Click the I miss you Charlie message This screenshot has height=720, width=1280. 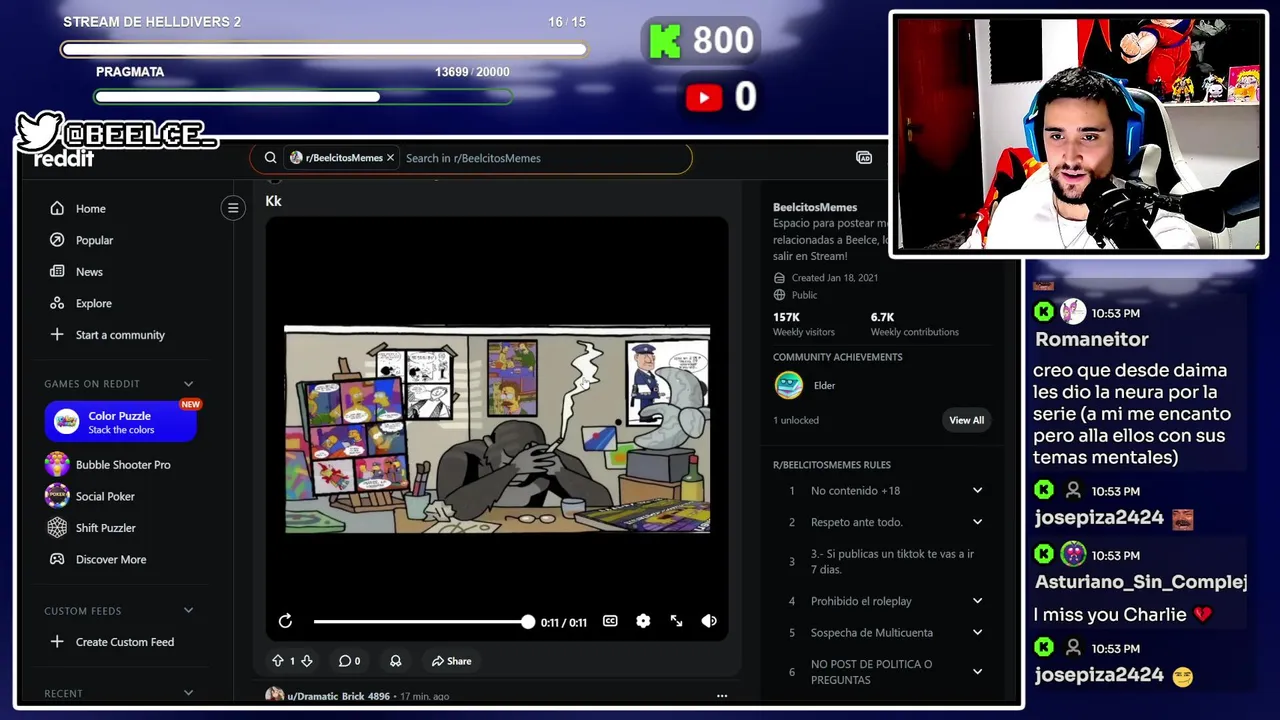(1122, 615)
